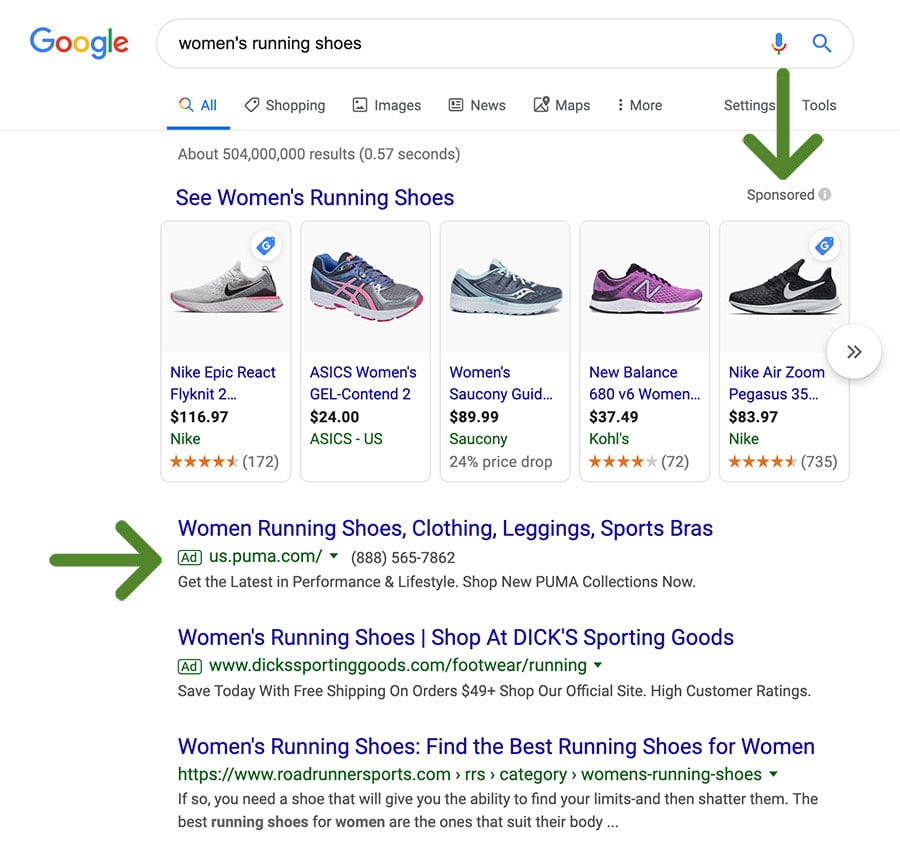Advance the shopping carousel with double-chevron arrow
The height and width of the screenshot is (850, 900).
point(854,352)
